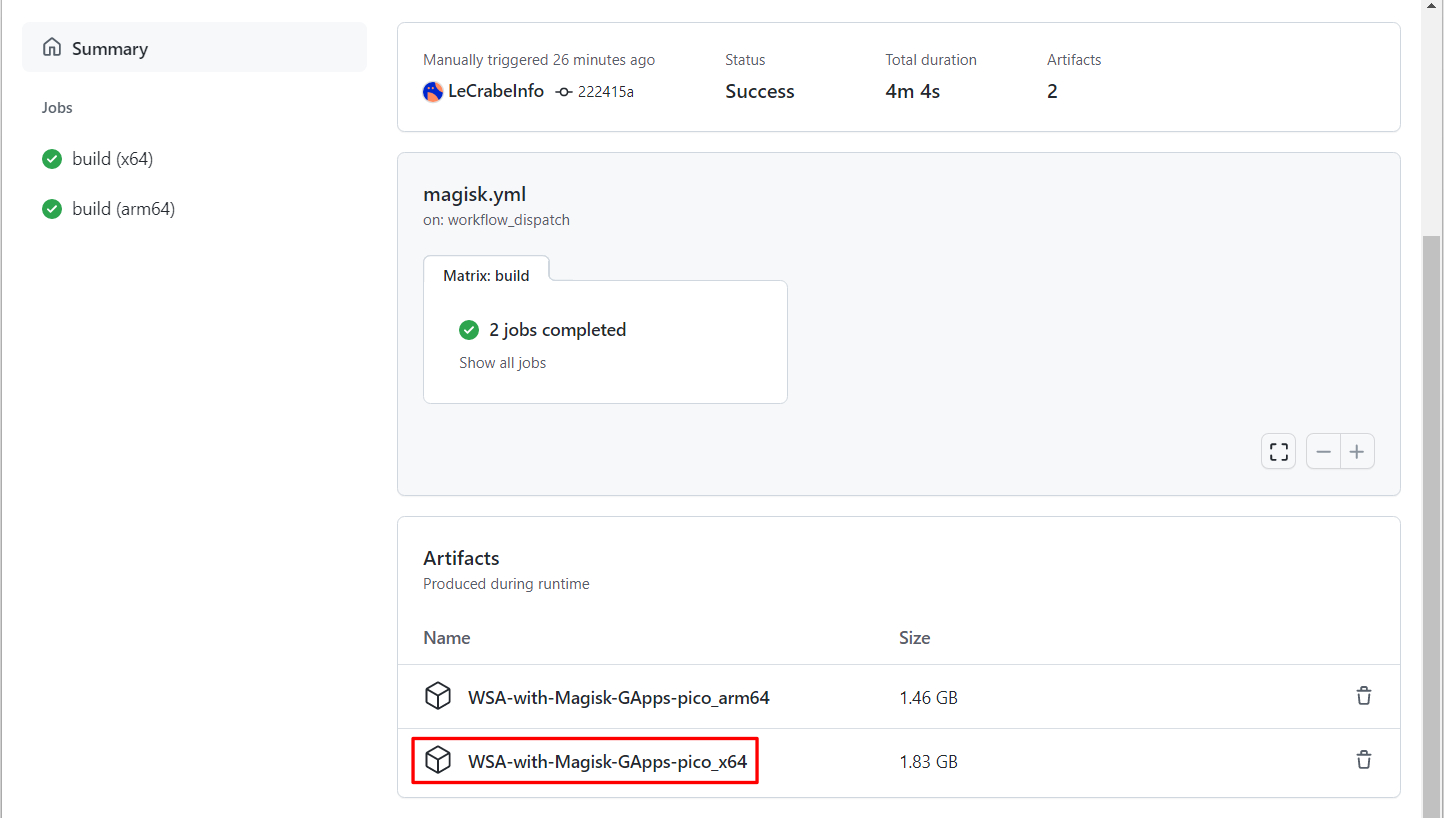Click the artifacts count 2

(1052, 91)
